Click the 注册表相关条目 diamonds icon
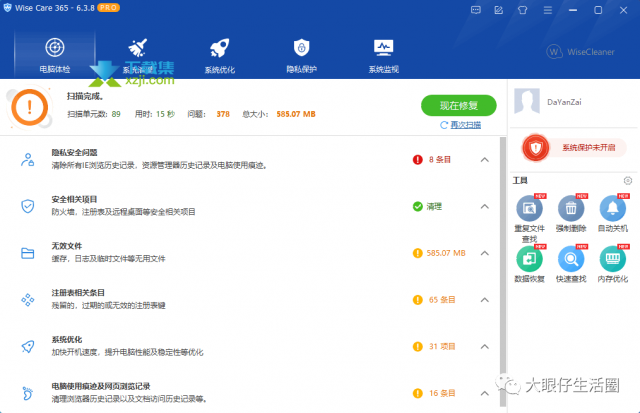Screen dimensions: 640x413 27,300
